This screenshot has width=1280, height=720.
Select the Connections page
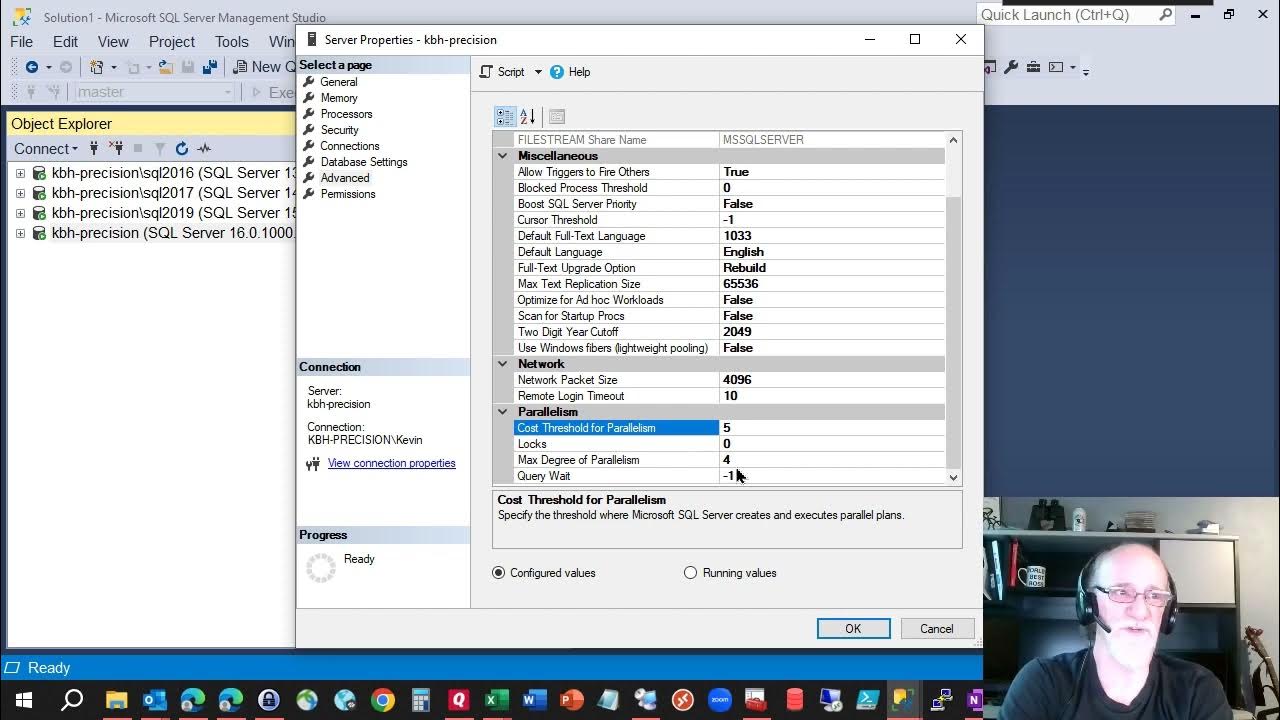349,146
